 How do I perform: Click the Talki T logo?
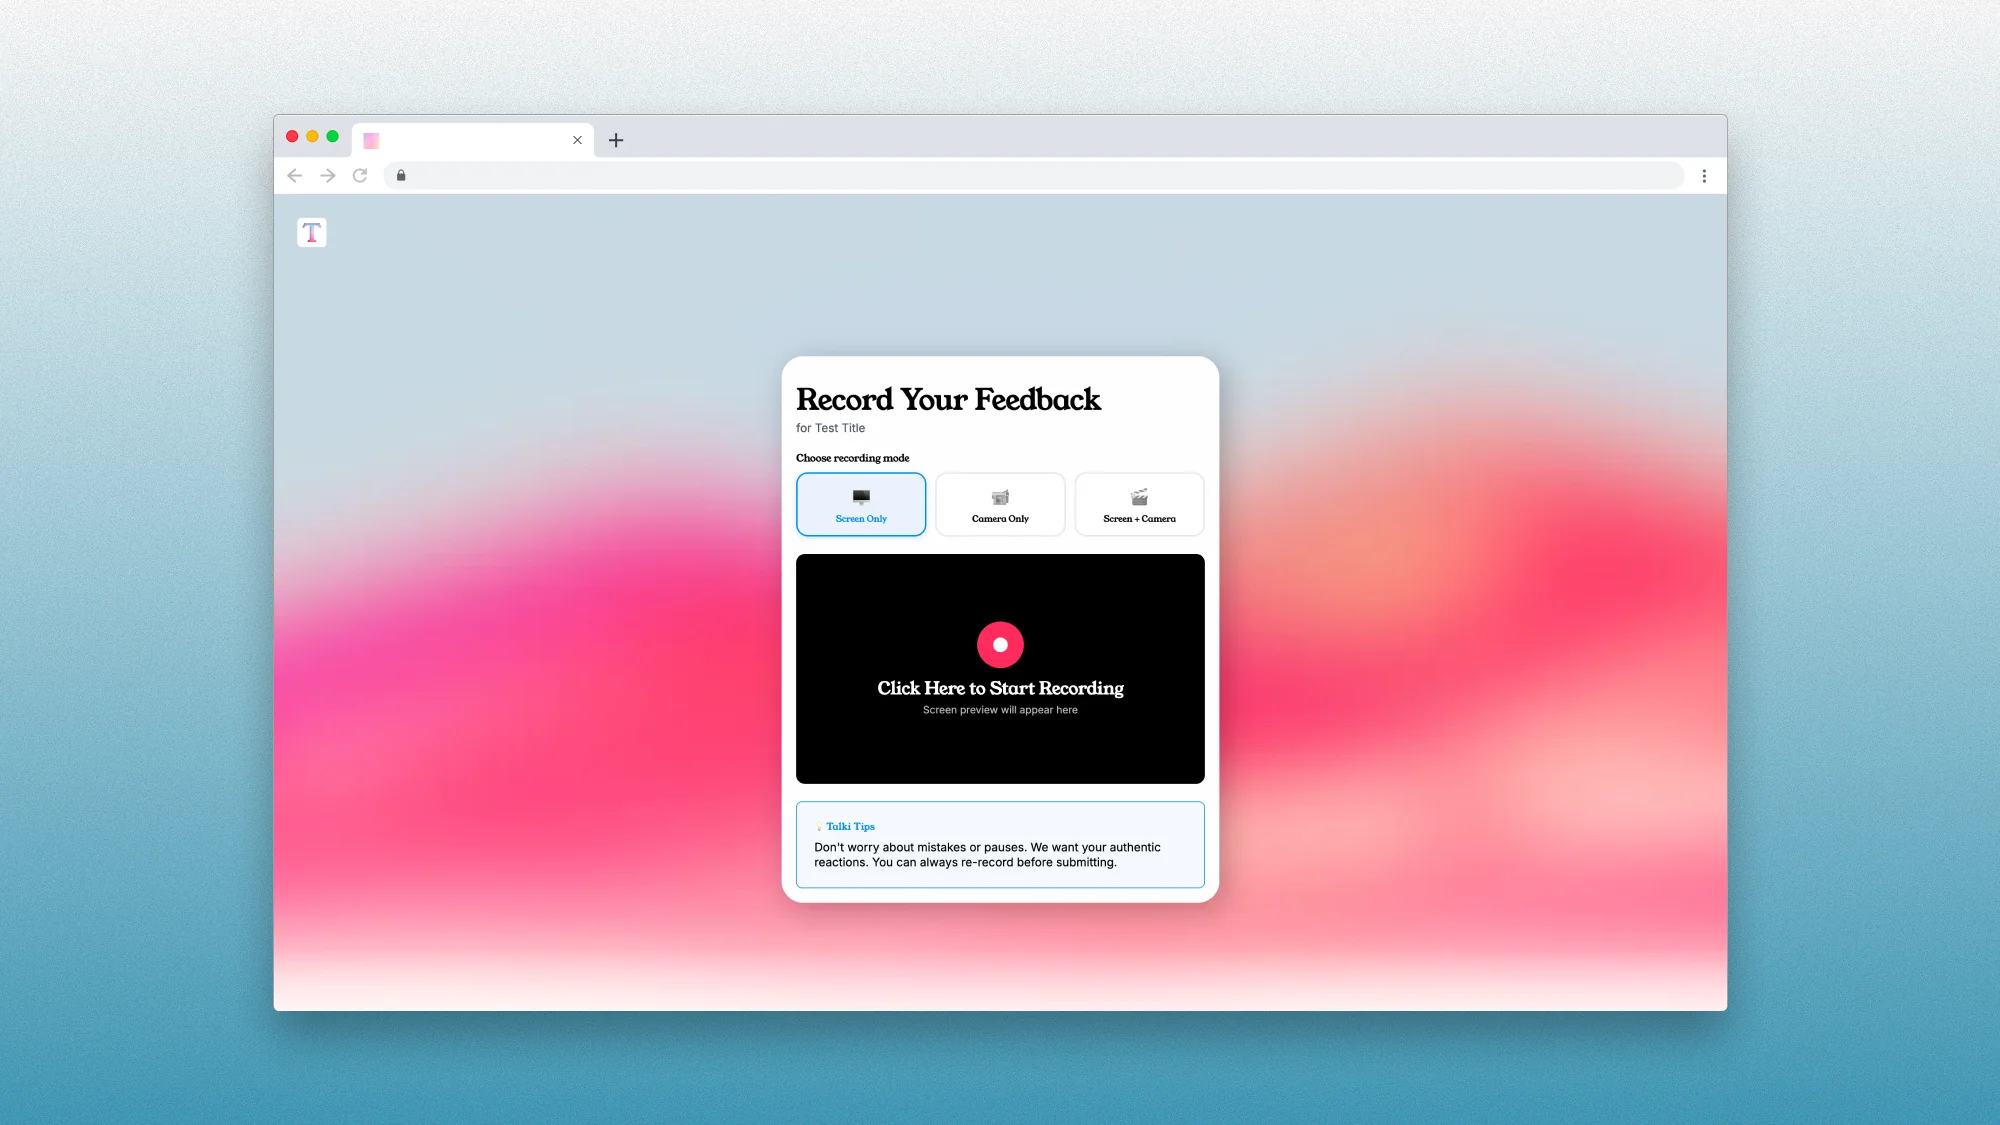point(311,232)
